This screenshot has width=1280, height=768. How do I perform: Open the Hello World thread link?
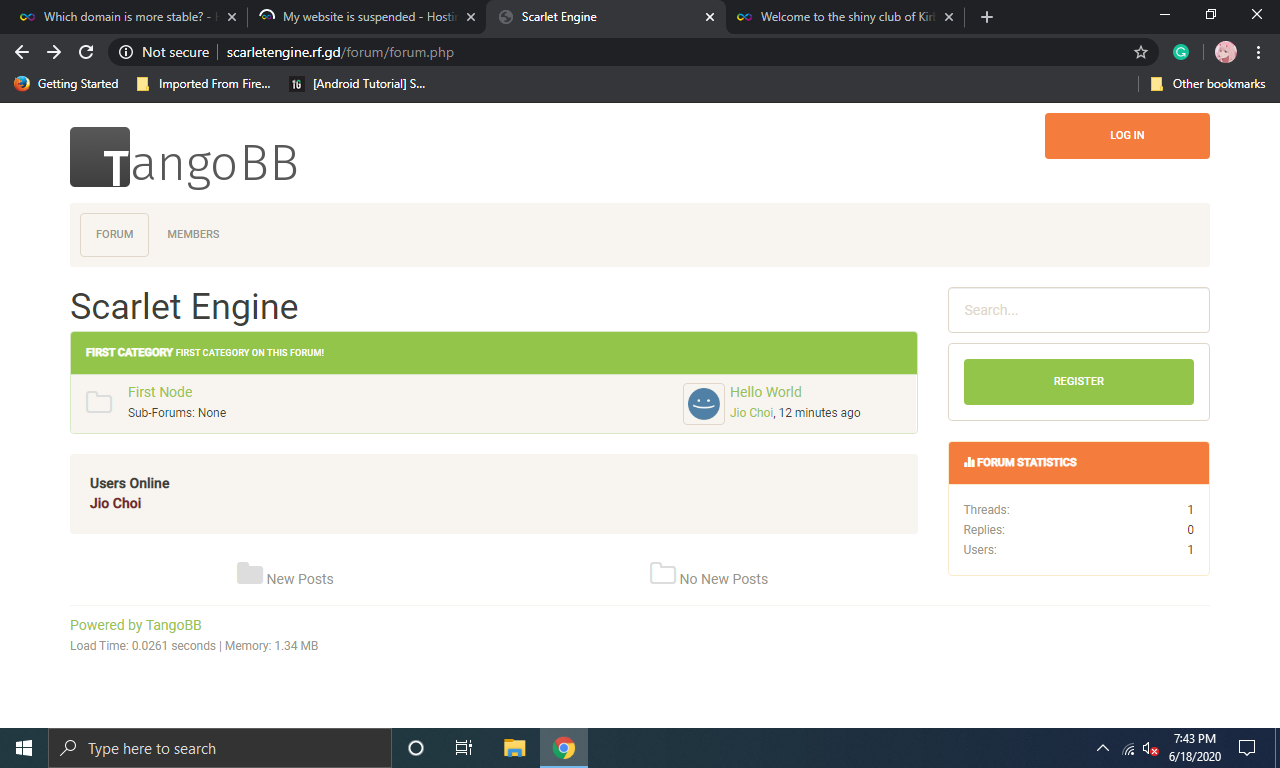[x=766, y=392]
